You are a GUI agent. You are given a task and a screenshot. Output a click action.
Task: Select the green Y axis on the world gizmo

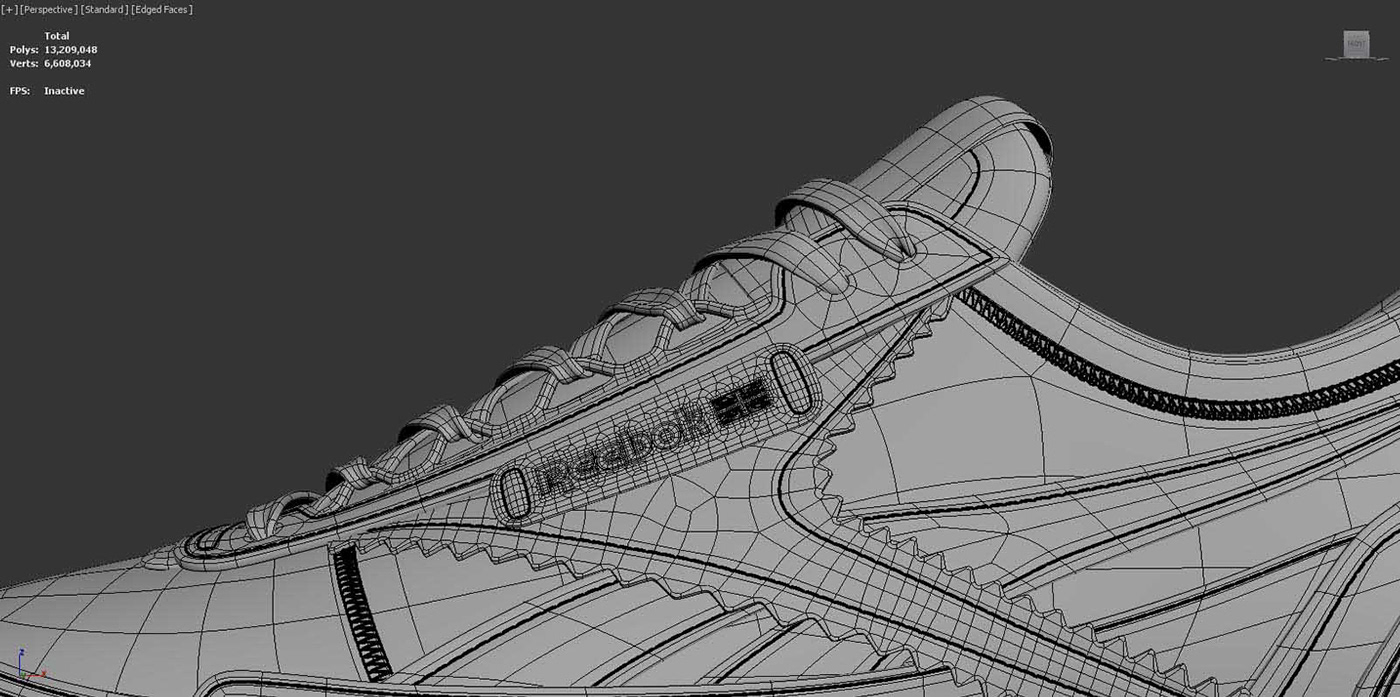[23, 674]
